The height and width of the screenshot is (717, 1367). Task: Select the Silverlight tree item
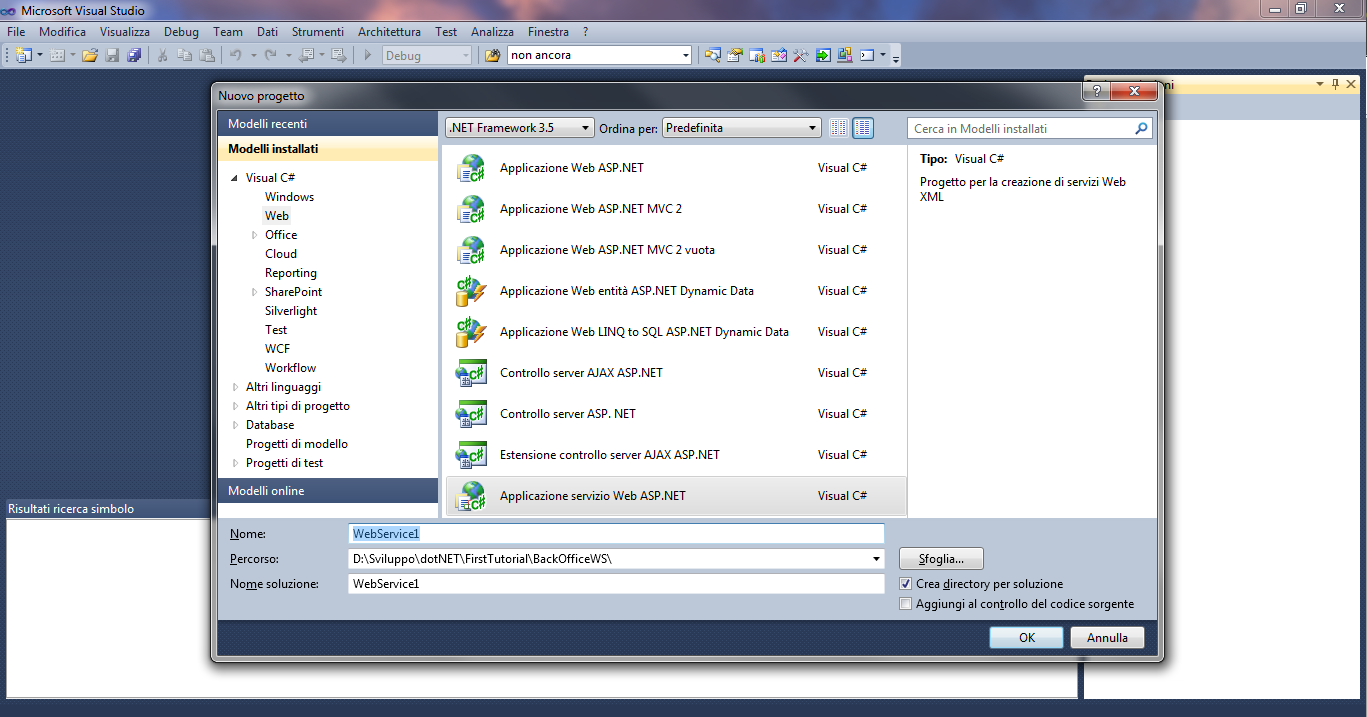point(291,311)
